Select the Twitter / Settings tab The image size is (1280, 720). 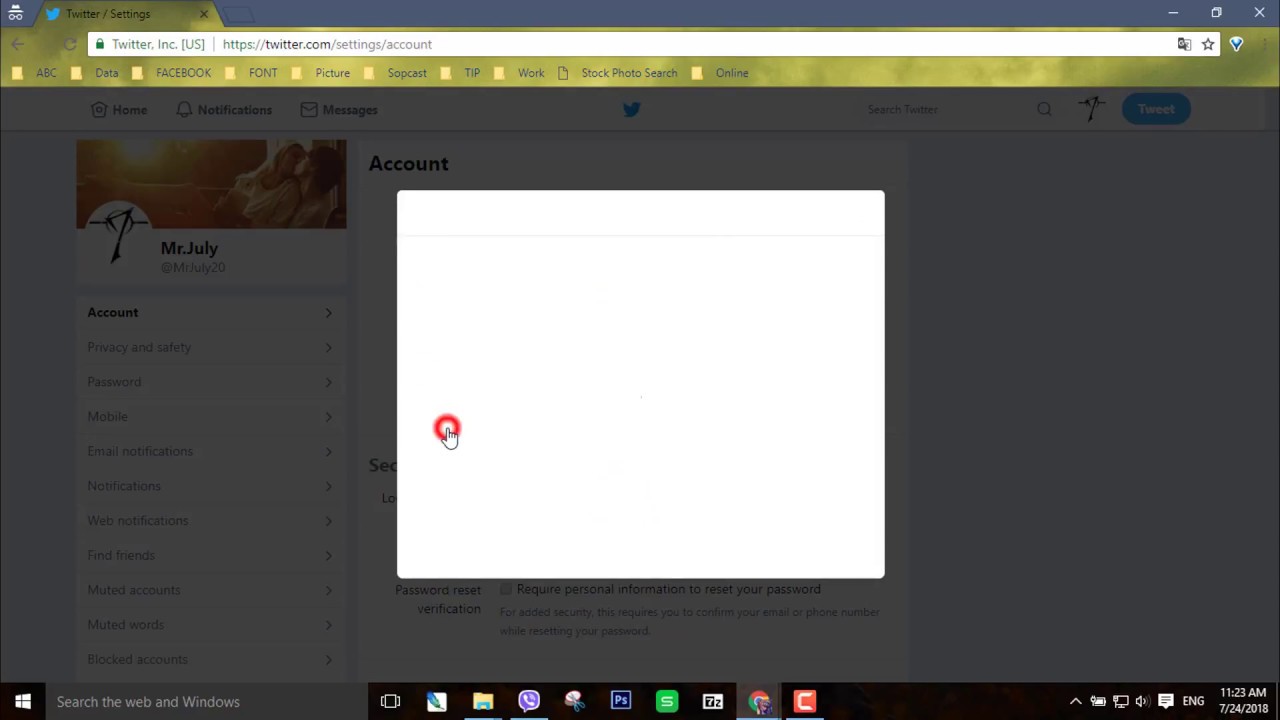tap(128, 14)
